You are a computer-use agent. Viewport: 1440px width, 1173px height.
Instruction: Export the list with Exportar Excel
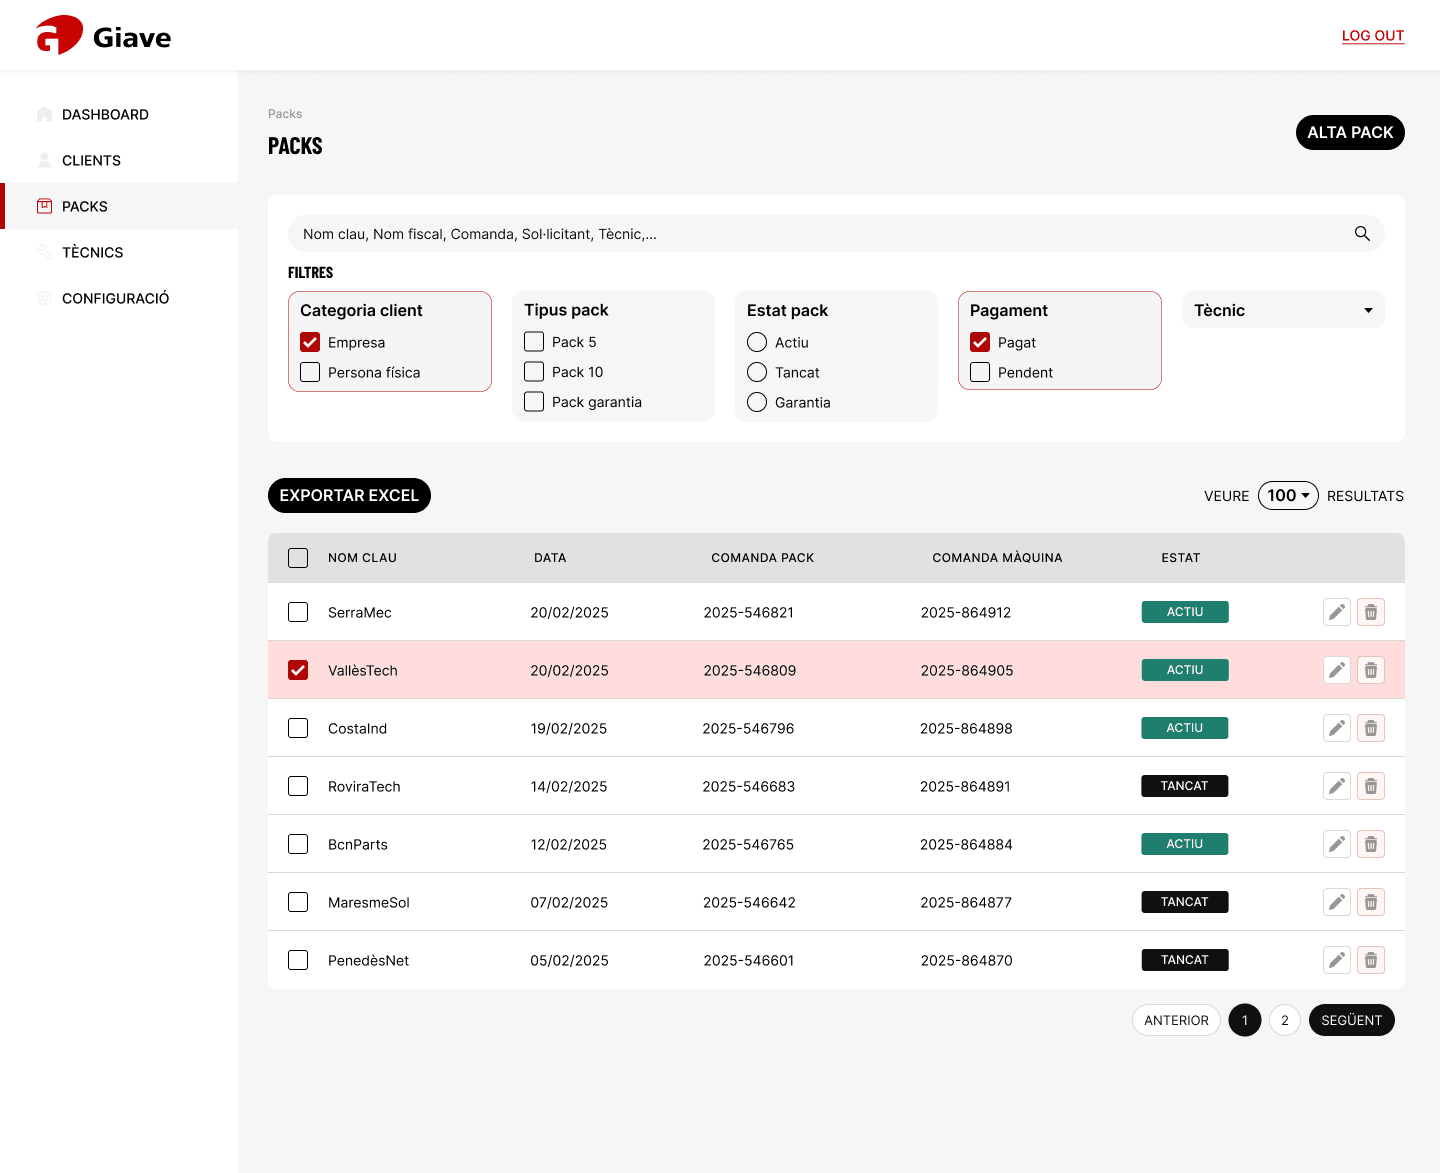click(x=349, y=495)
